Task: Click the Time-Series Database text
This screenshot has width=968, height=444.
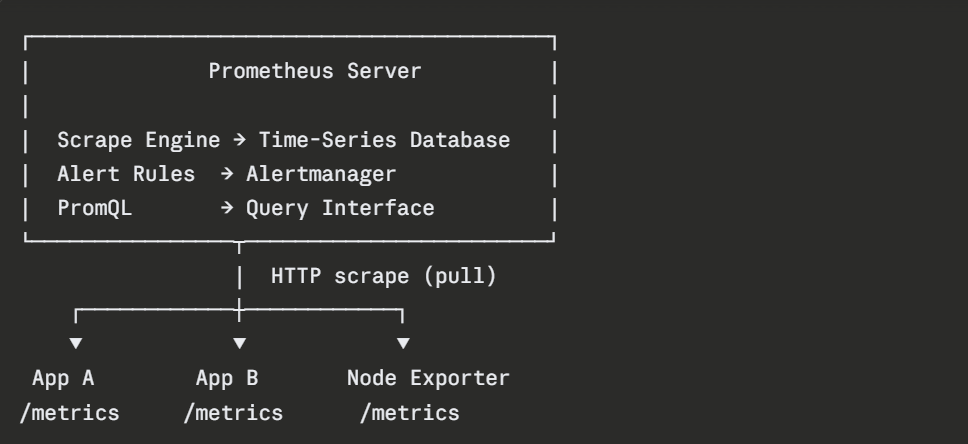Action: tap(385, 141)
